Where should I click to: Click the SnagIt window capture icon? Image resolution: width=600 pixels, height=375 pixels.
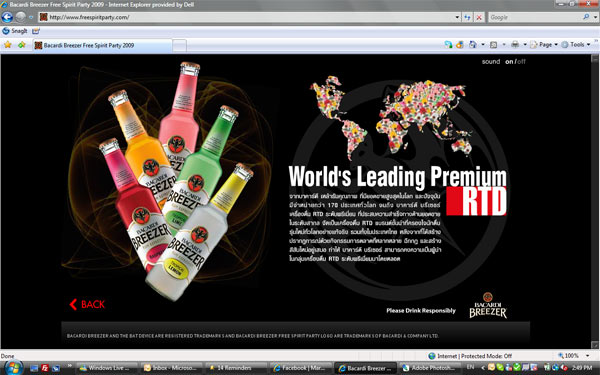pyautogui.click(x=36, y=31)
